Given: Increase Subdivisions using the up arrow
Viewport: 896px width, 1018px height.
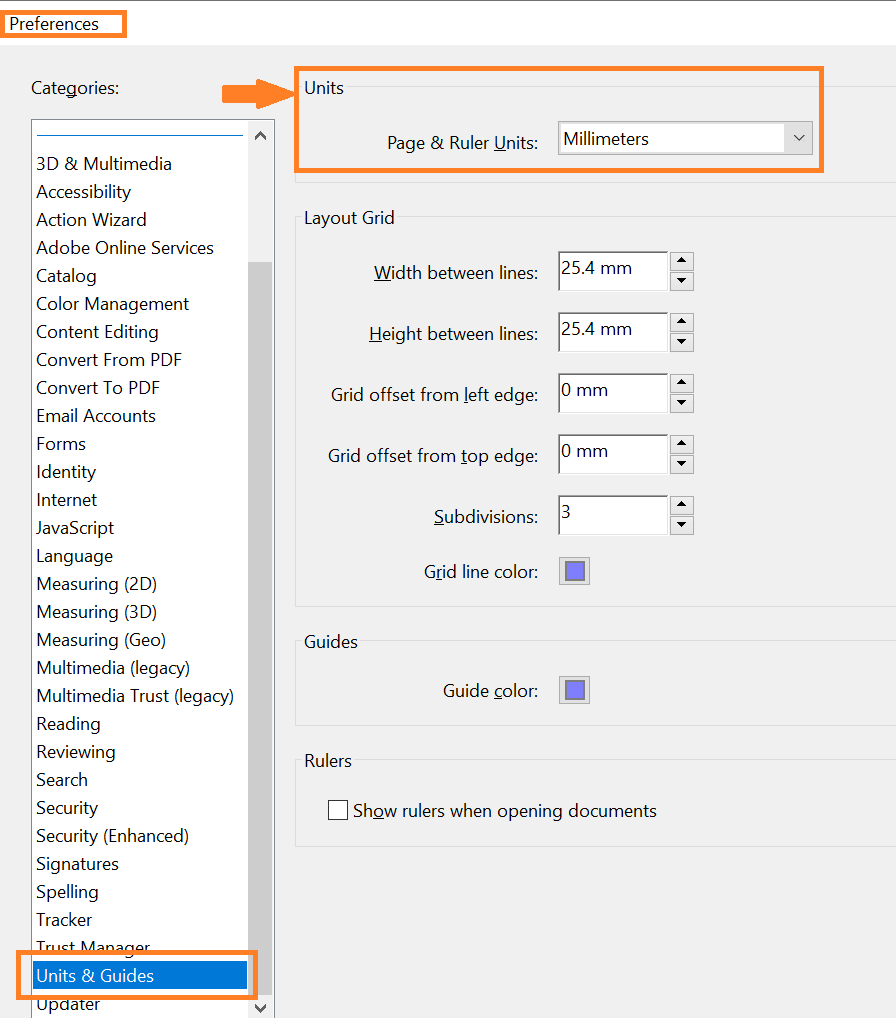Looking at the screenshot, I should [x=681, y=505].
